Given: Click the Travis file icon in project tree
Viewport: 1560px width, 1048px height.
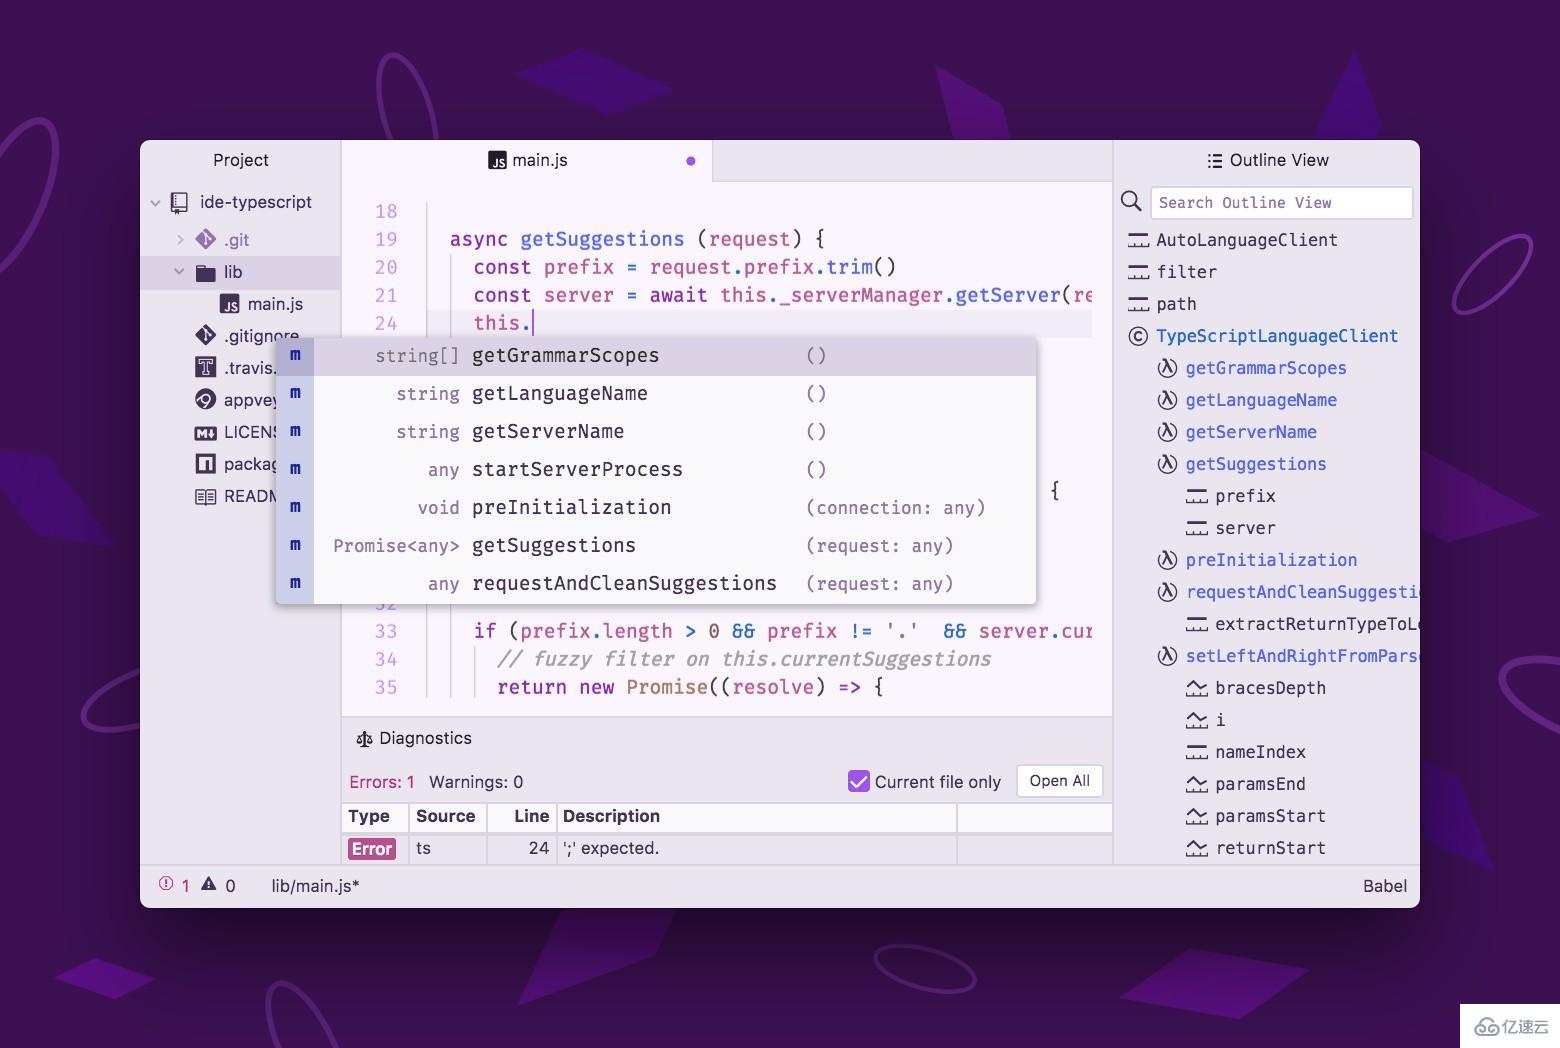Looking at the screenshot, I should point(205,367).
